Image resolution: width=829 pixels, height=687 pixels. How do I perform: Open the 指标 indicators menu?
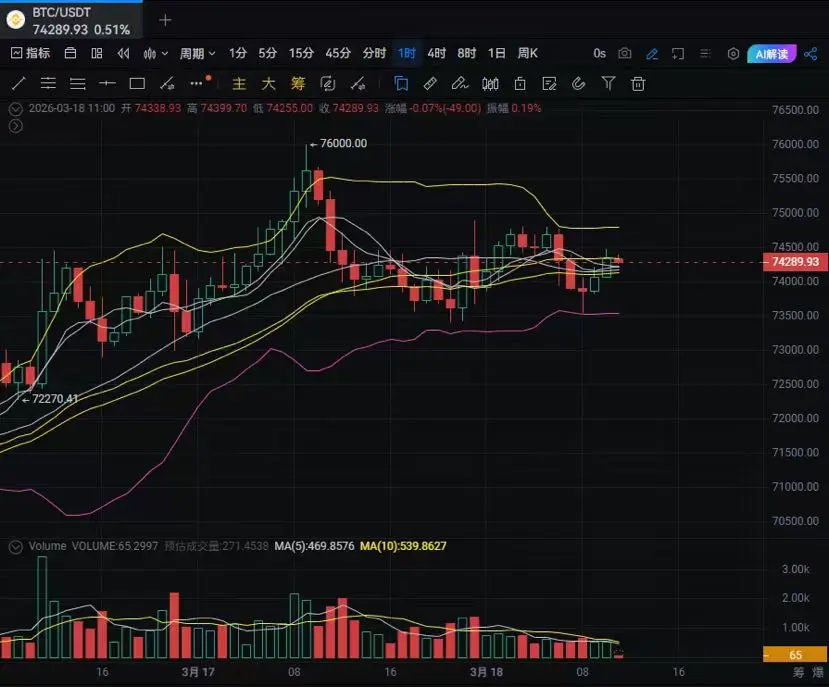31,53
